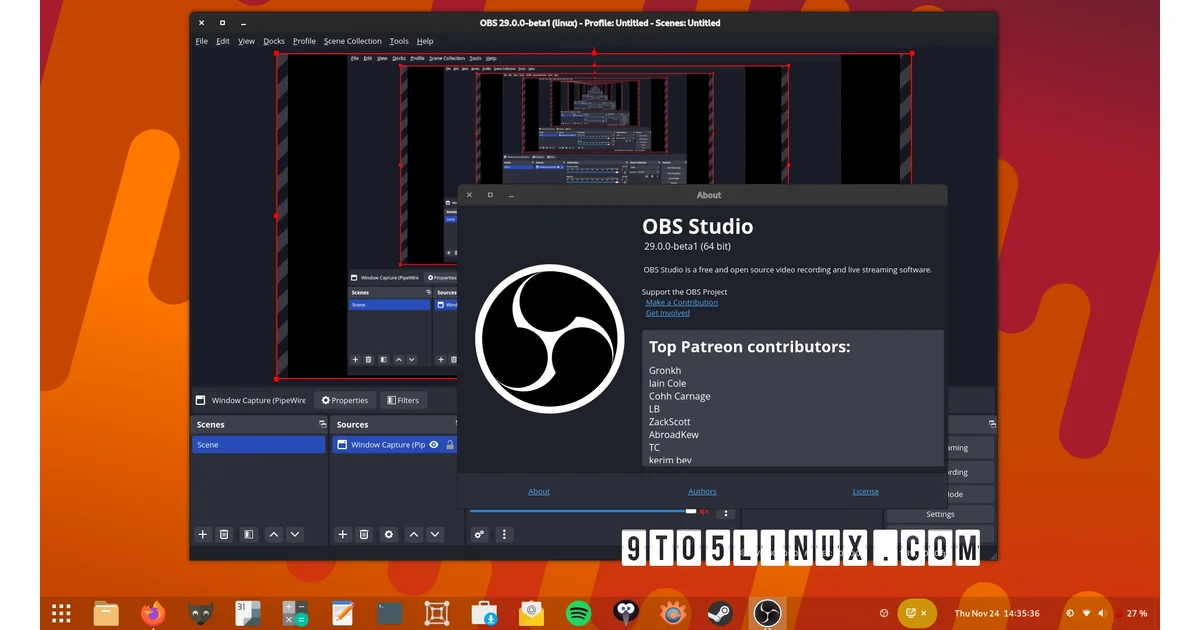
Task: Click the OBS Studio icon in the dock
Action: click(767, 613)
